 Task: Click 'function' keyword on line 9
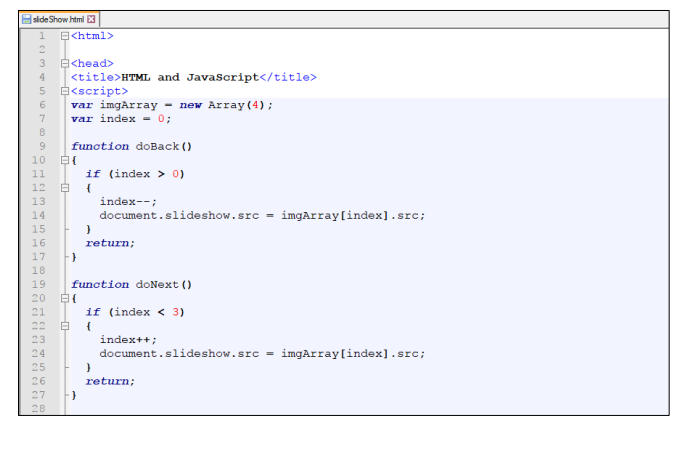point(100,146)
